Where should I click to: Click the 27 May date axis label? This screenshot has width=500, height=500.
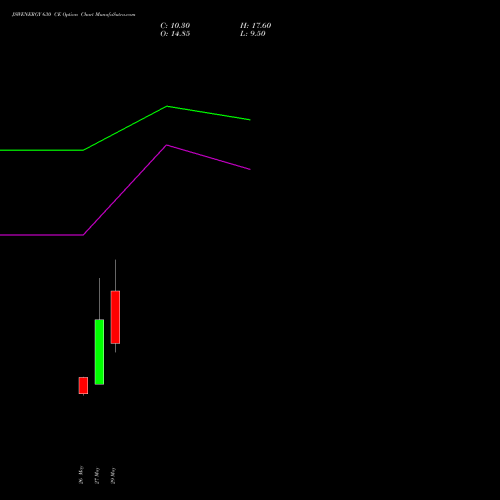97,475
